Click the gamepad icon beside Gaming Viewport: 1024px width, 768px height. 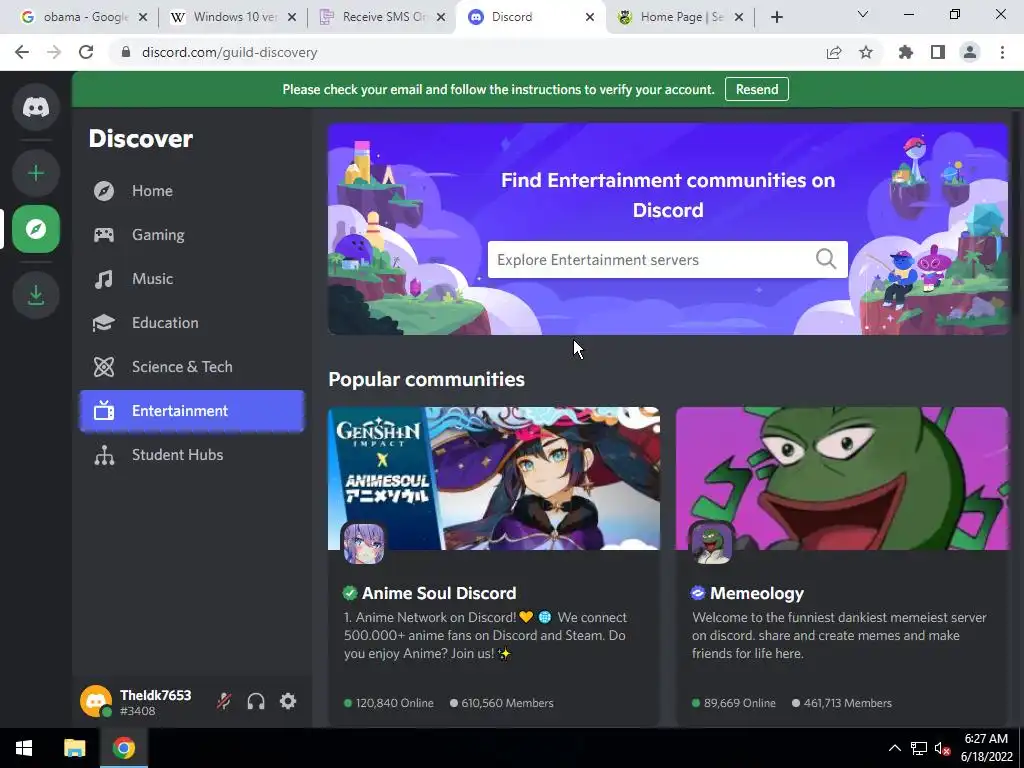pos(104,234)
